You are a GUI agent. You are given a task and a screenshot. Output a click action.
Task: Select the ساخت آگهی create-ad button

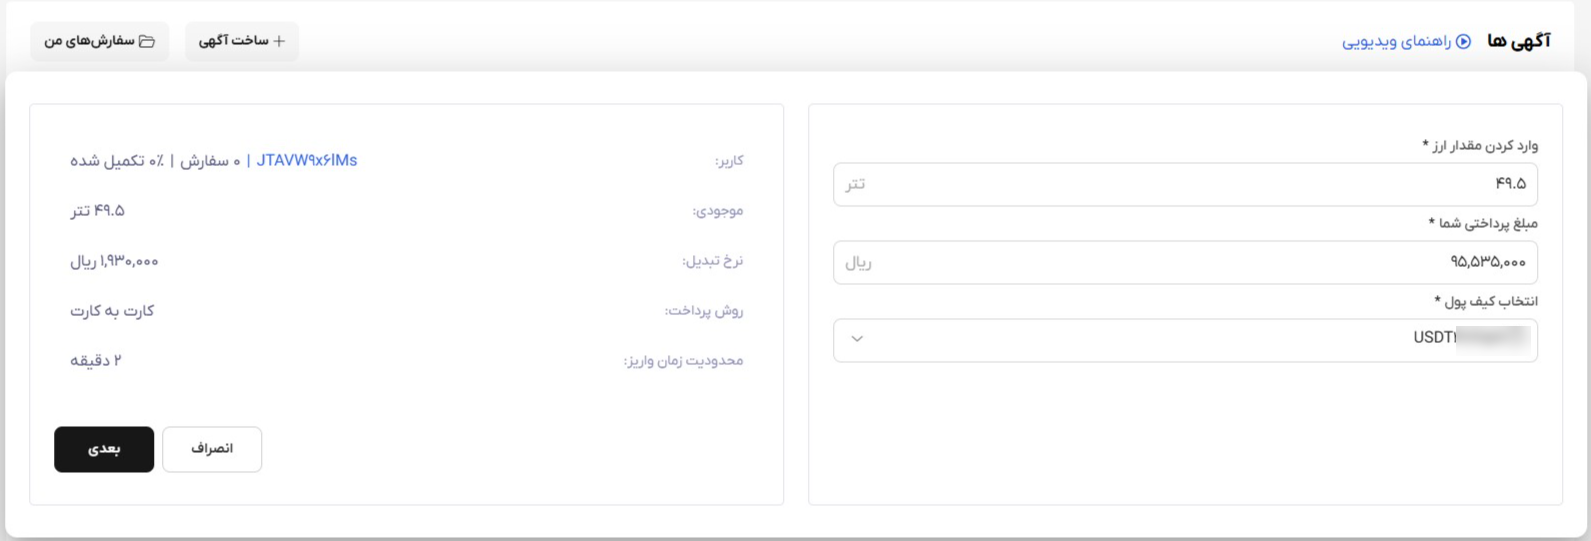(x=242, y=41)
